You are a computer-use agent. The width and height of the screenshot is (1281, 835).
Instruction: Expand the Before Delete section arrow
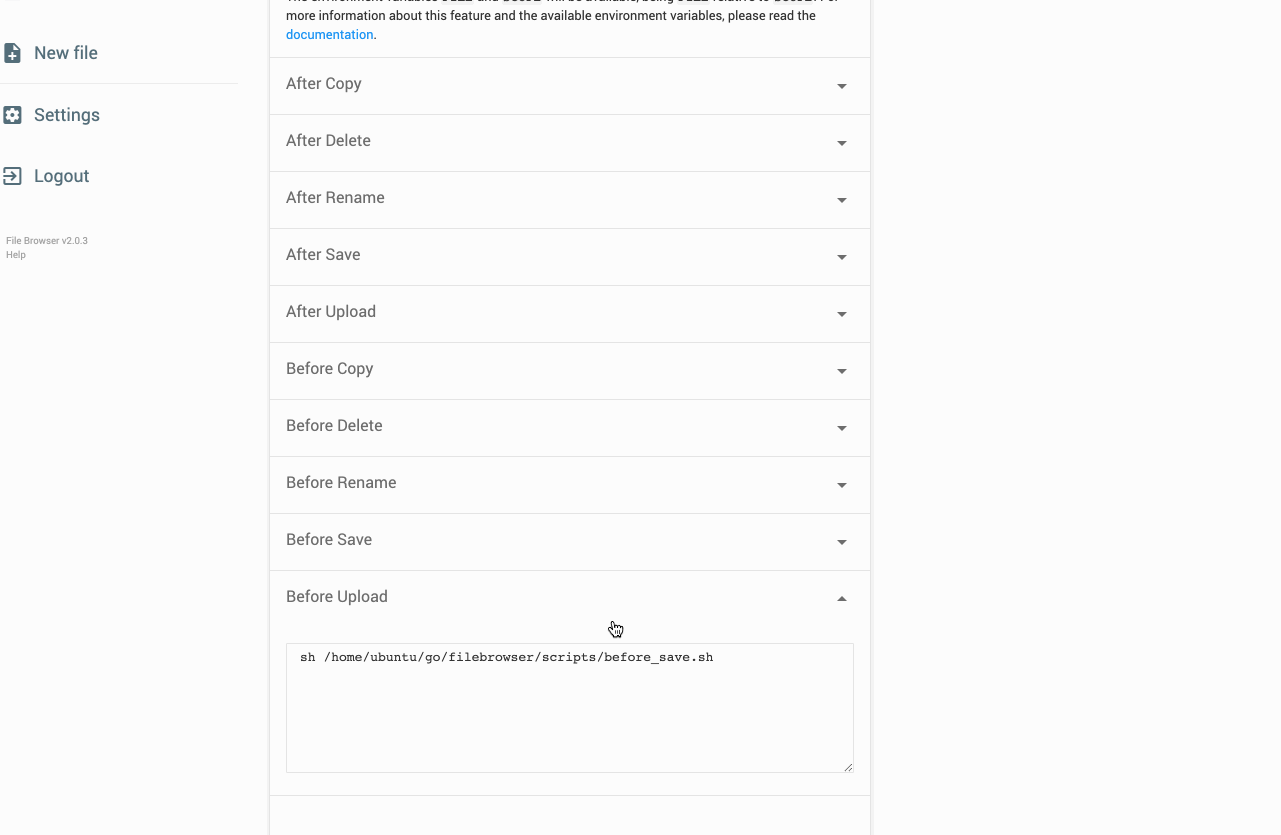[842, 428]
